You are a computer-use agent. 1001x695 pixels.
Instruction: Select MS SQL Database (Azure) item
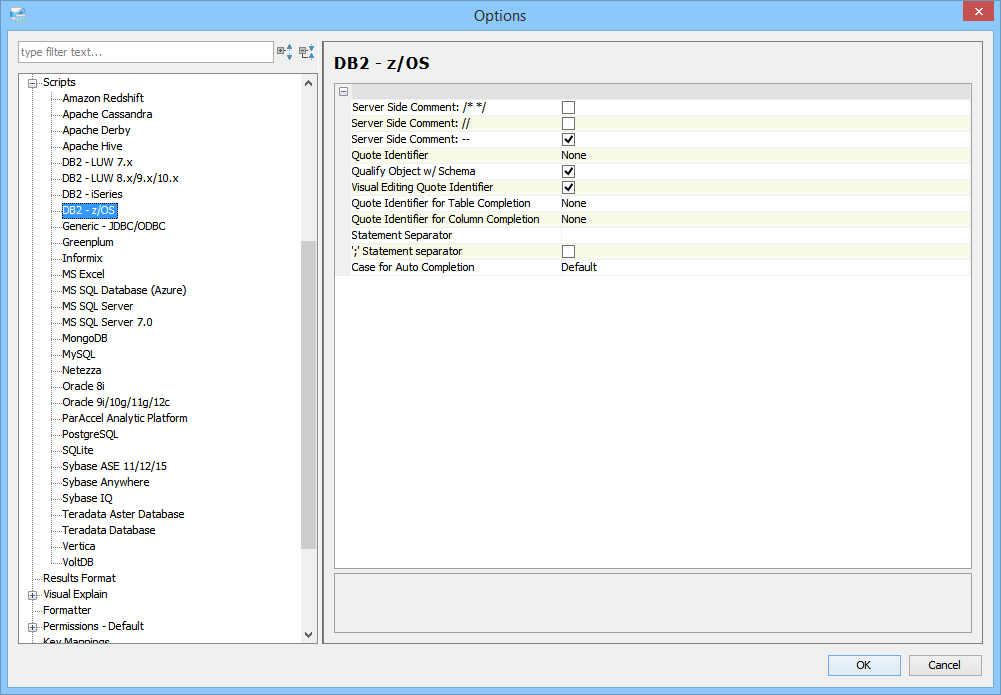pos(124,290)
